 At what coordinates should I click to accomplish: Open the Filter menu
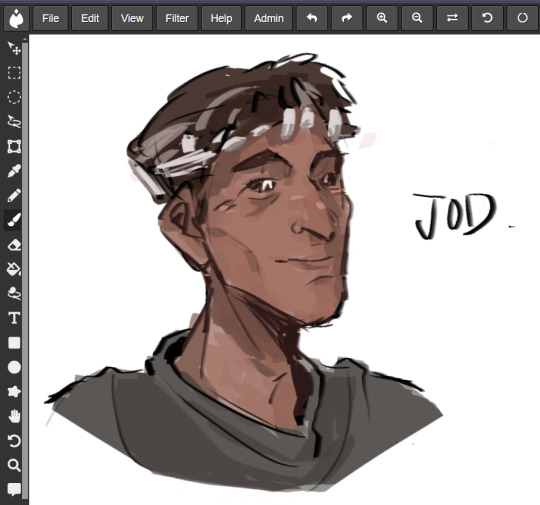177,18
